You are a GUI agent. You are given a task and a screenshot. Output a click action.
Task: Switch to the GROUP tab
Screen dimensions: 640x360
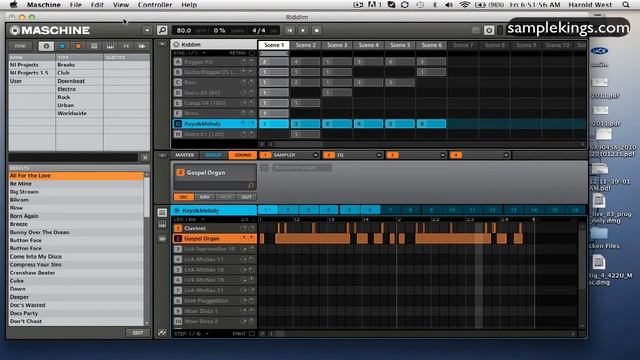coord(213,155)
